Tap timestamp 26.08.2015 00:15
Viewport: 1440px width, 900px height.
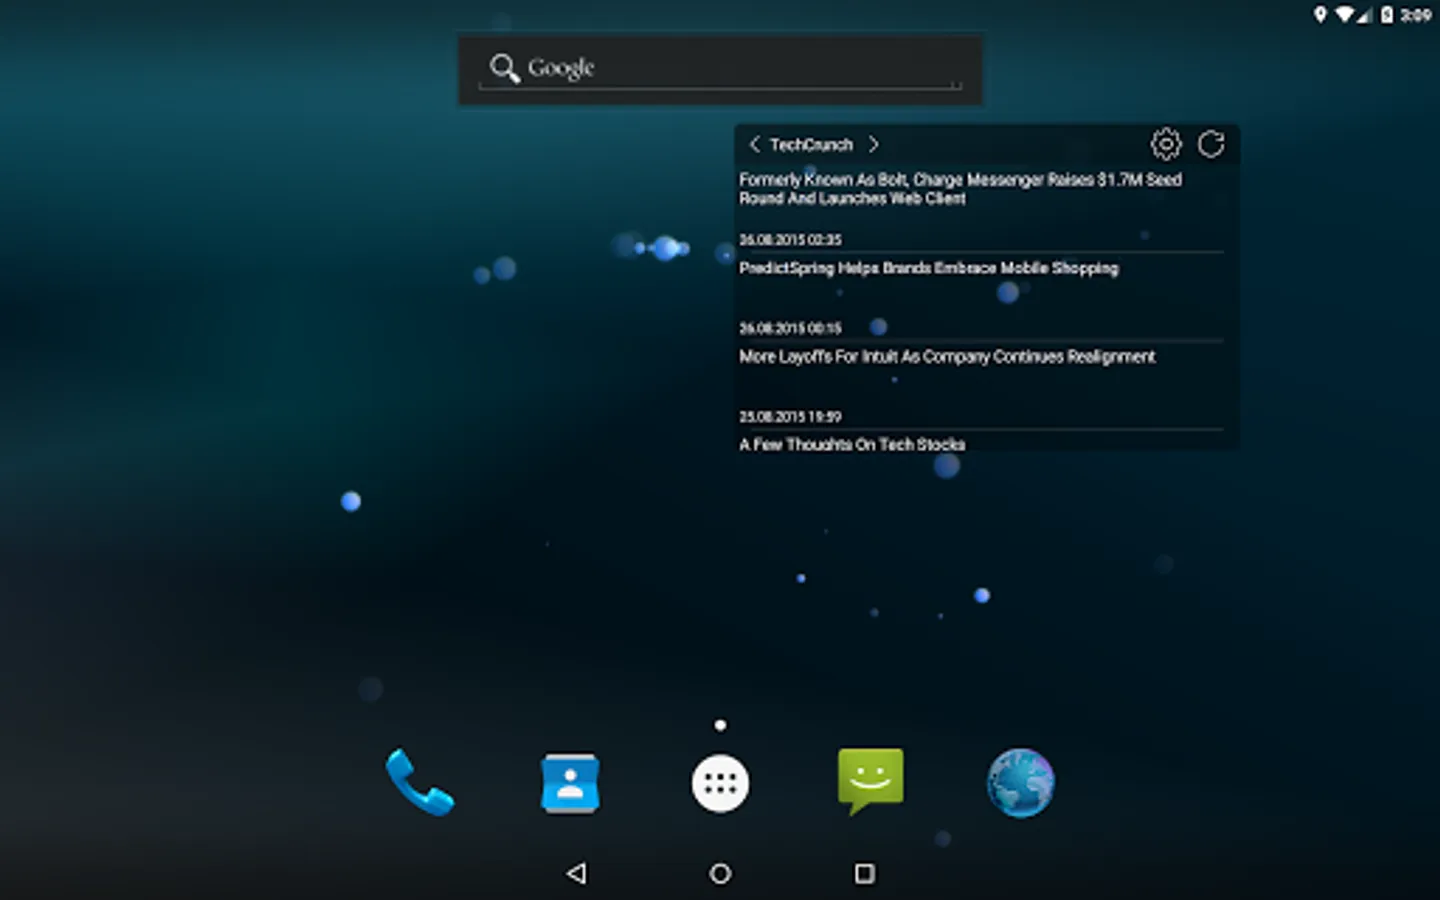pos(790,328)
